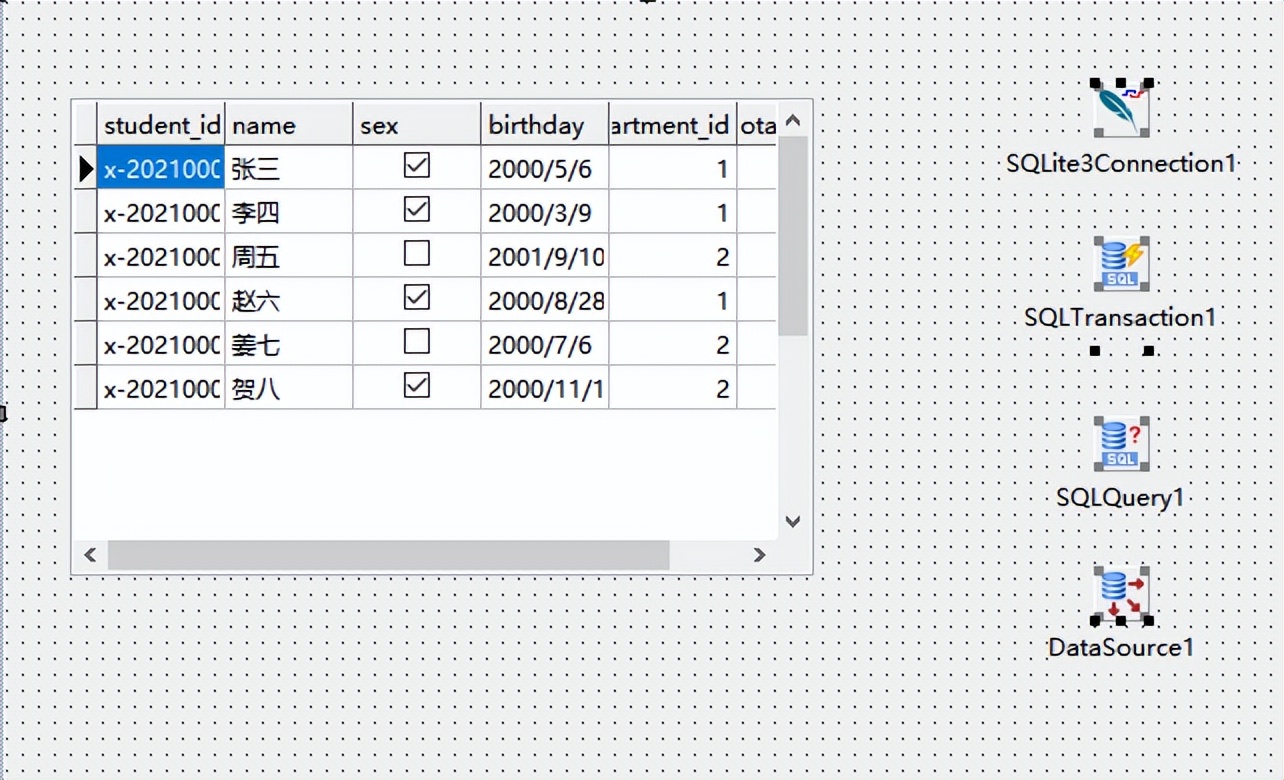Select the SQLTransaction1 component icon

pyautogui.click(x=1121, y=265)
